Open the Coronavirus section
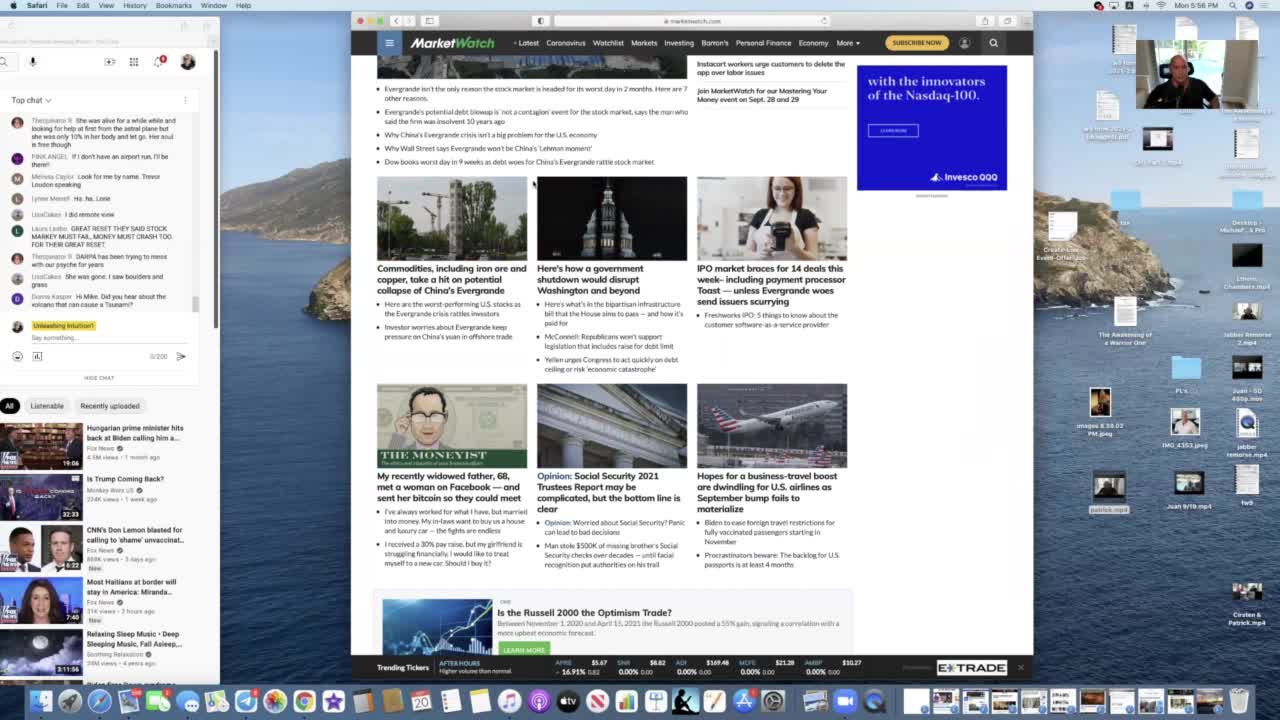This screenshot has height=720, width=1280. (x=566, y=43)
